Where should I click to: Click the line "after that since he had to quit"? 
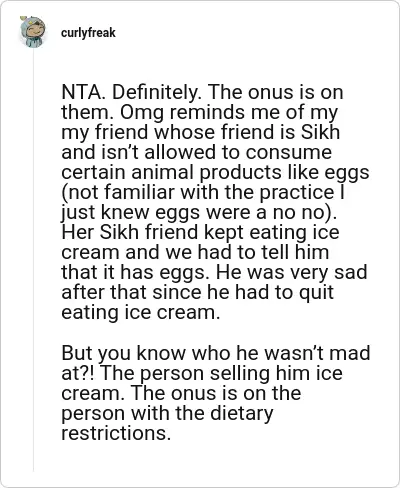coord(197,293)
